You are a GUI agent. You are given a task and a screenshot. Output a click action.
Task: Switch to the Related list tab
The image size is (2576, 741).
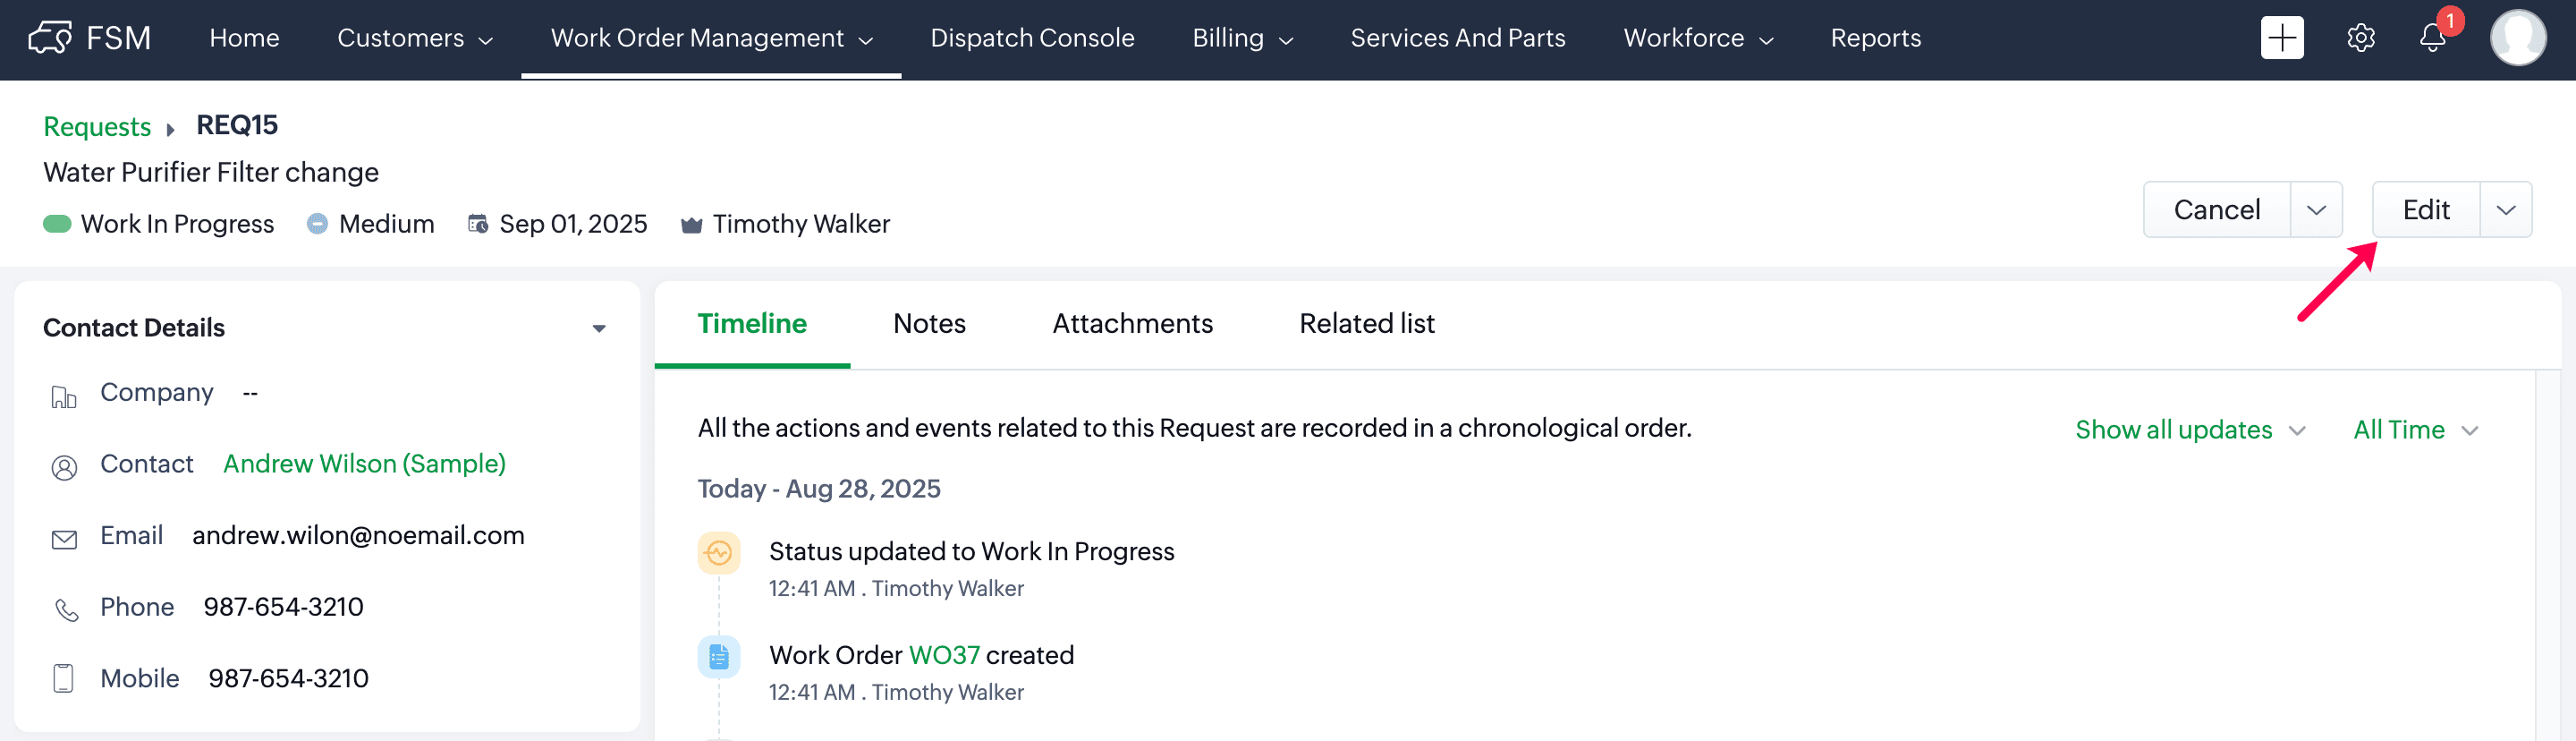click(1366, 324)
